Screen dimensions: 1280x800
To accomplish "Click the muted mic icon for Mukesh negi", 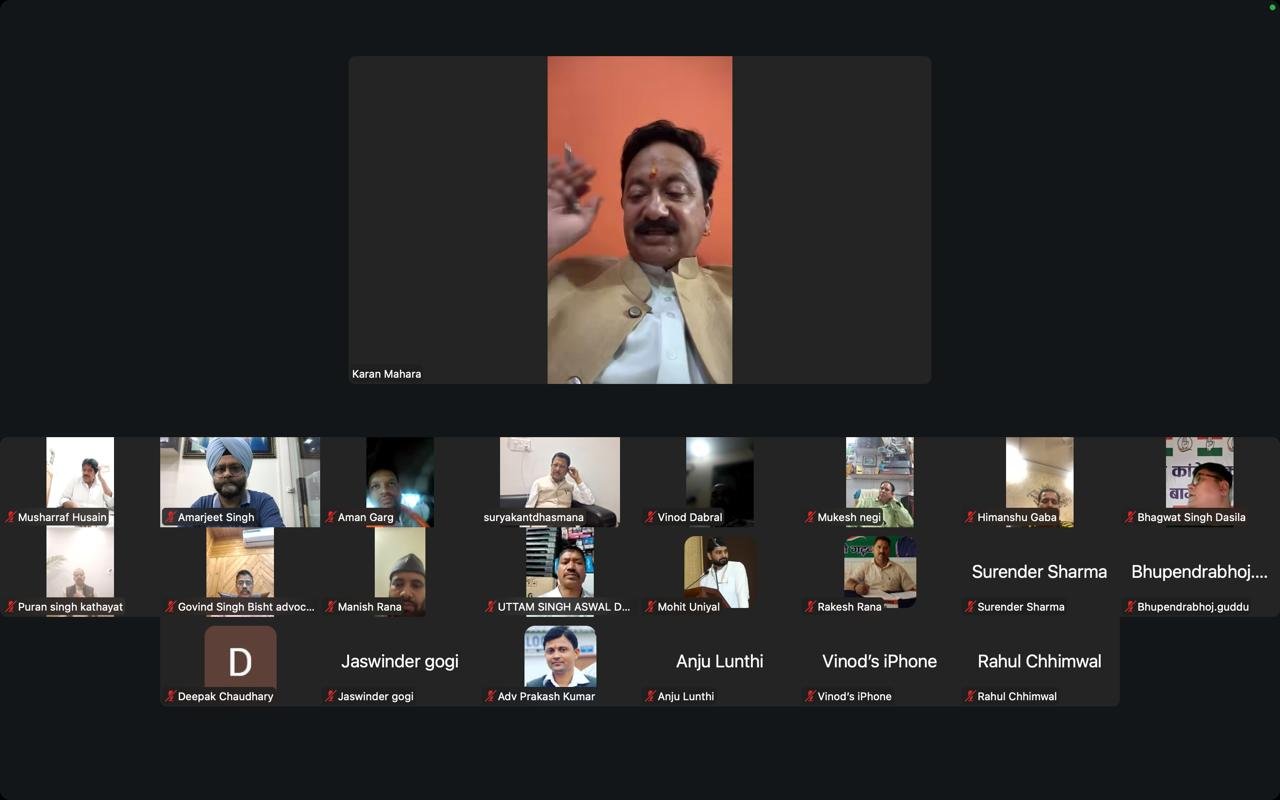I will tap(811, 517).
